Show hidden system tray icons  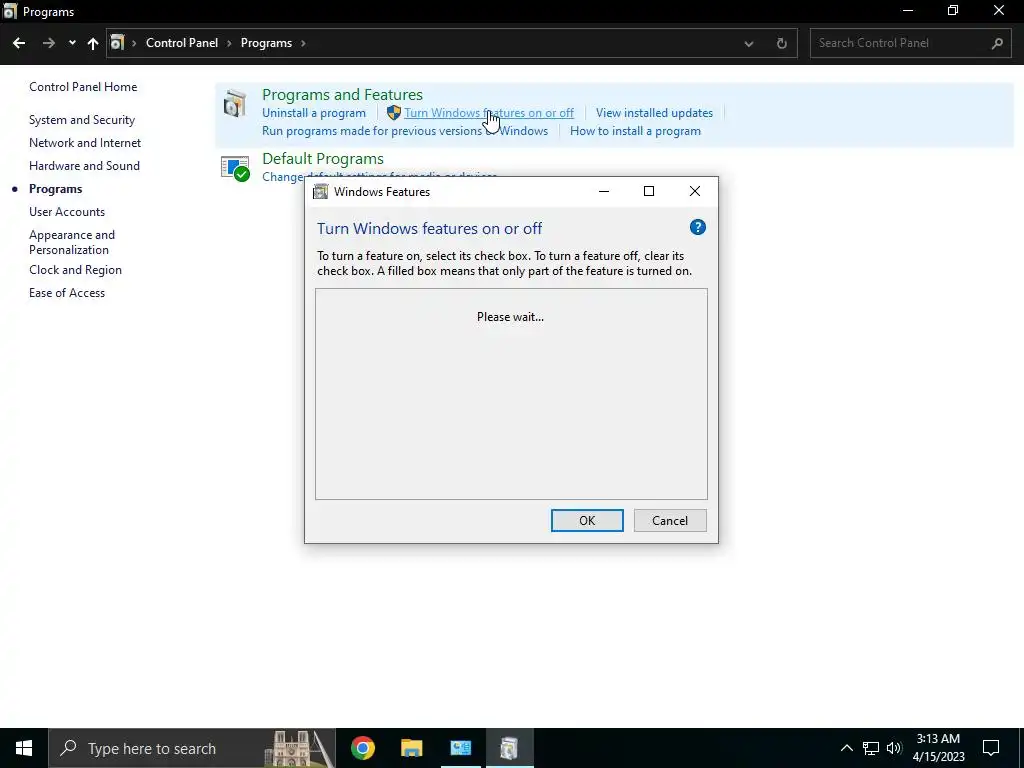846,748
